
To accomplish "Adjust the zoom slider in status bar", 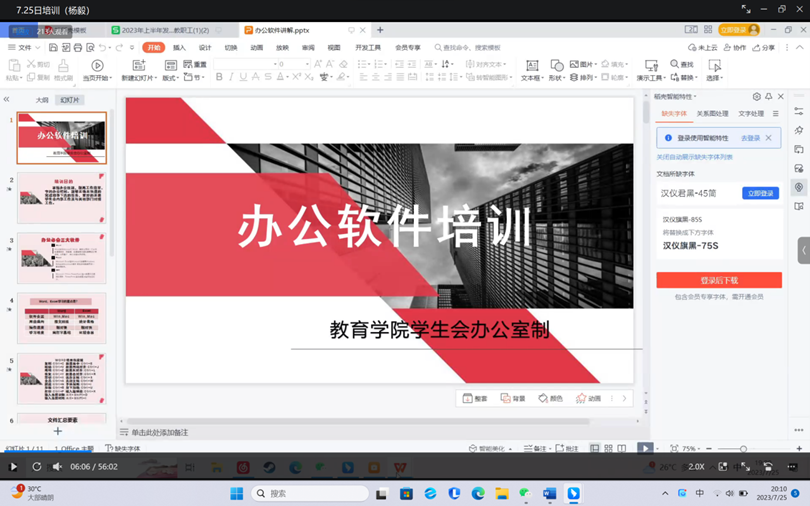I will click(x=743, y=449).
